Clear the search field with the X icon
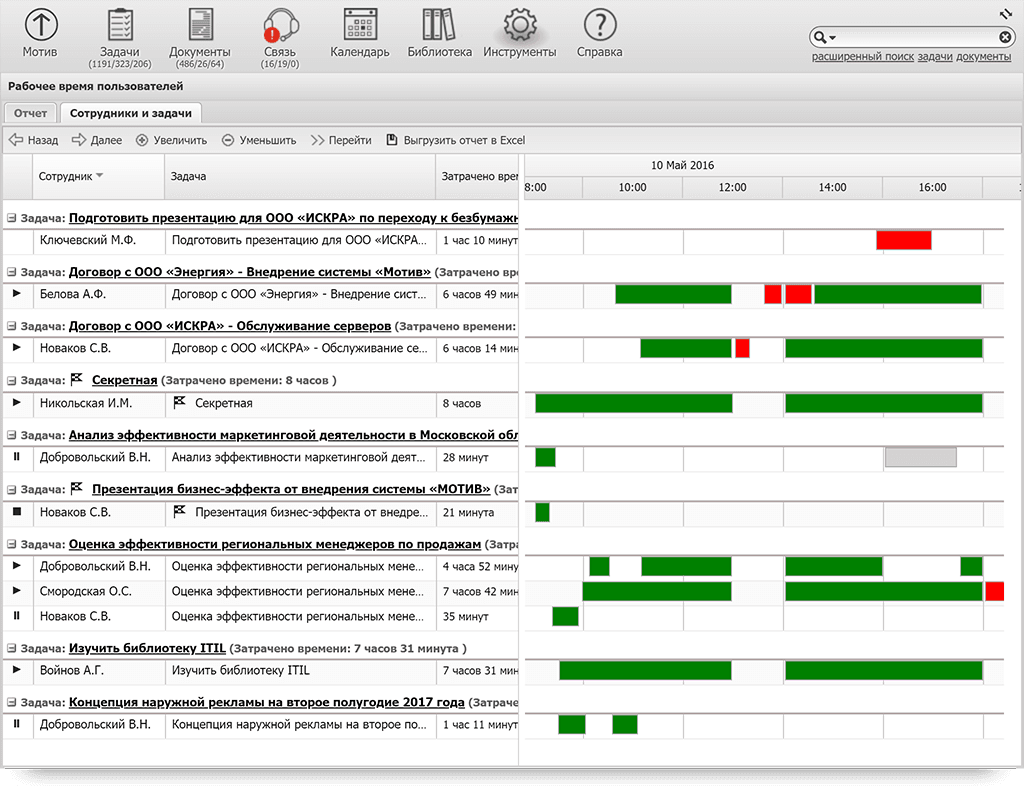This screenshot has width=1024, height=800. point(1005,37)
